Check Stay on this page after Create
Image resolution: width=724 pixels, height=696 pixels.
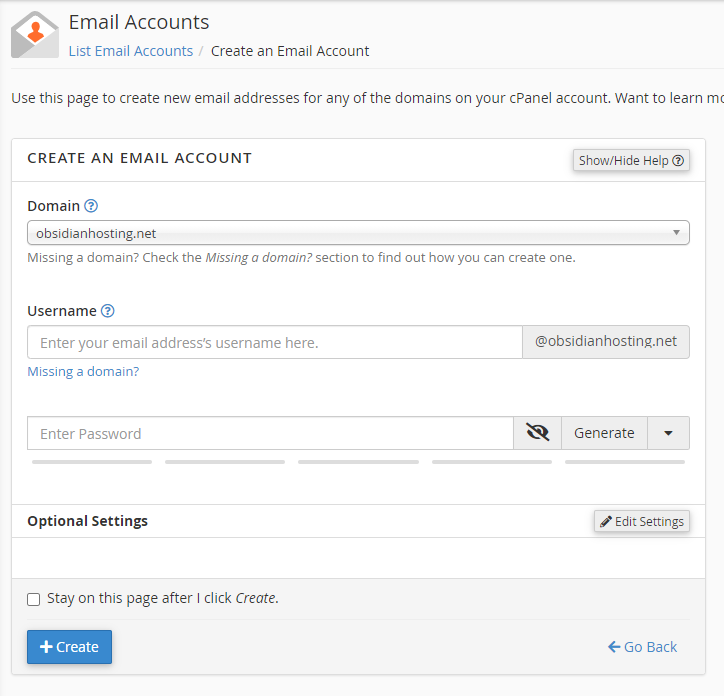click(x=34, y=599)
